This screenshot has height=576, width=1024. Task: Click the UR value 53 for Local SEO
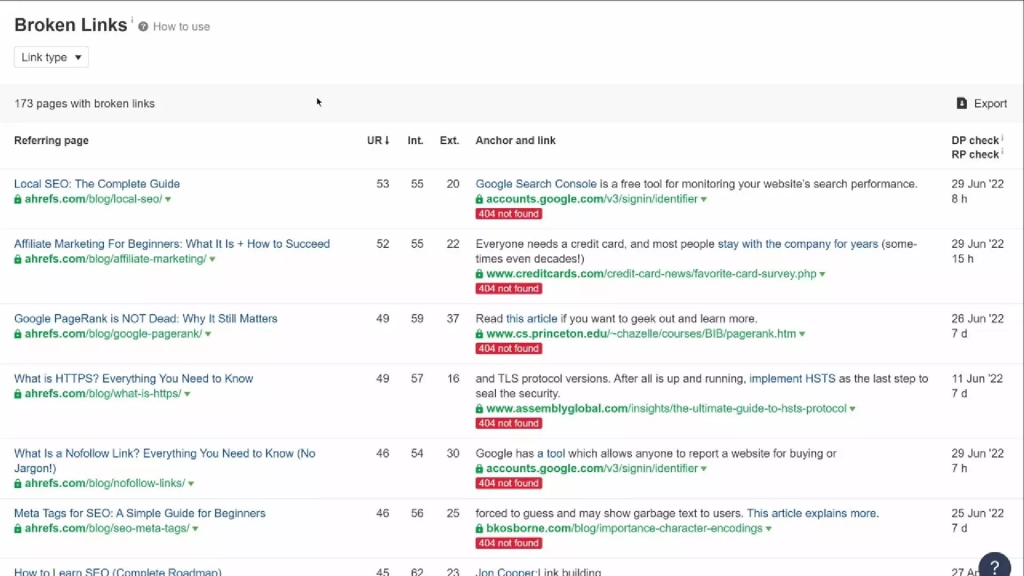383,184
